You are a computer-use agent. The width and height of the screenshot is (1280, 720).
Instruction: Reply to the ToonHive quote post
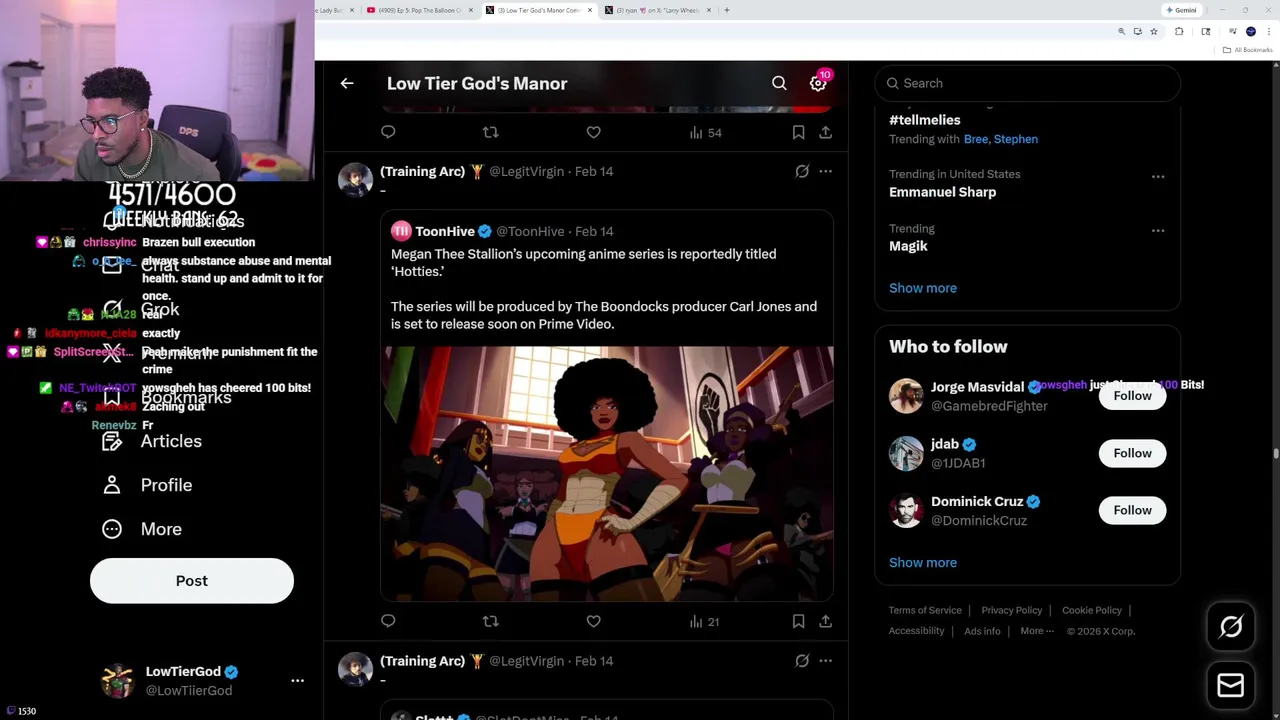(x=388, y=621)
